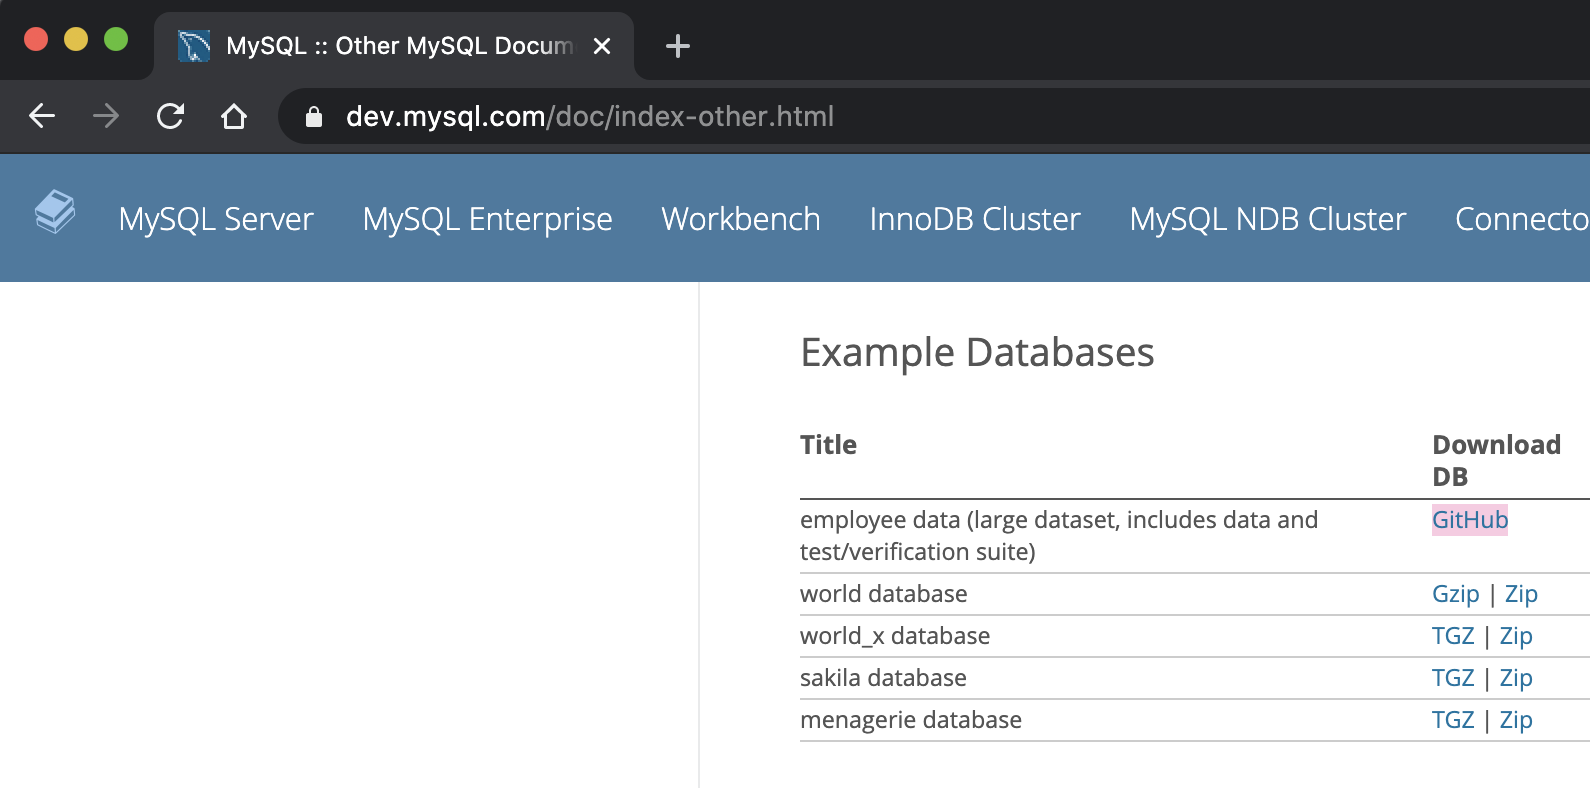Viewport: 1590px width, 788px height.
Task: Open the Connectors menu item
Action: (x=1522, y=219)
